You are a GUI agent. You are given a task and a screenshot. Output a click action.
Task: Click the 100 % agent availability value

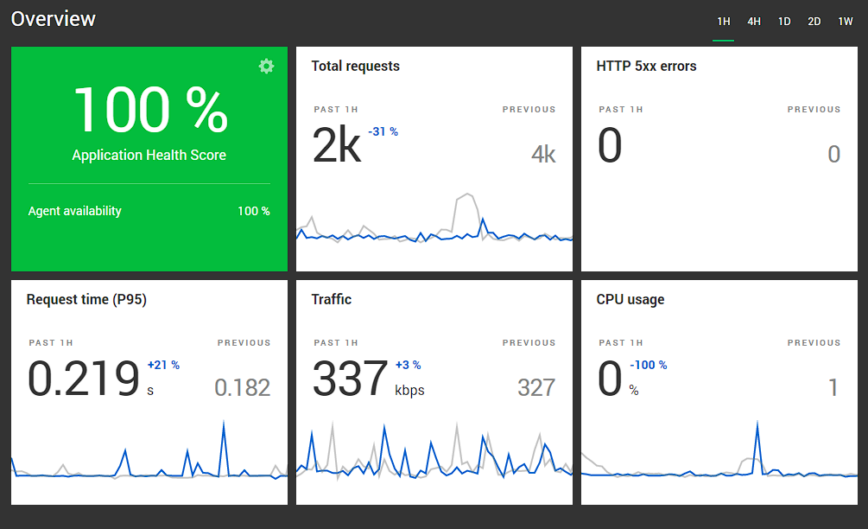coord(254,211)
